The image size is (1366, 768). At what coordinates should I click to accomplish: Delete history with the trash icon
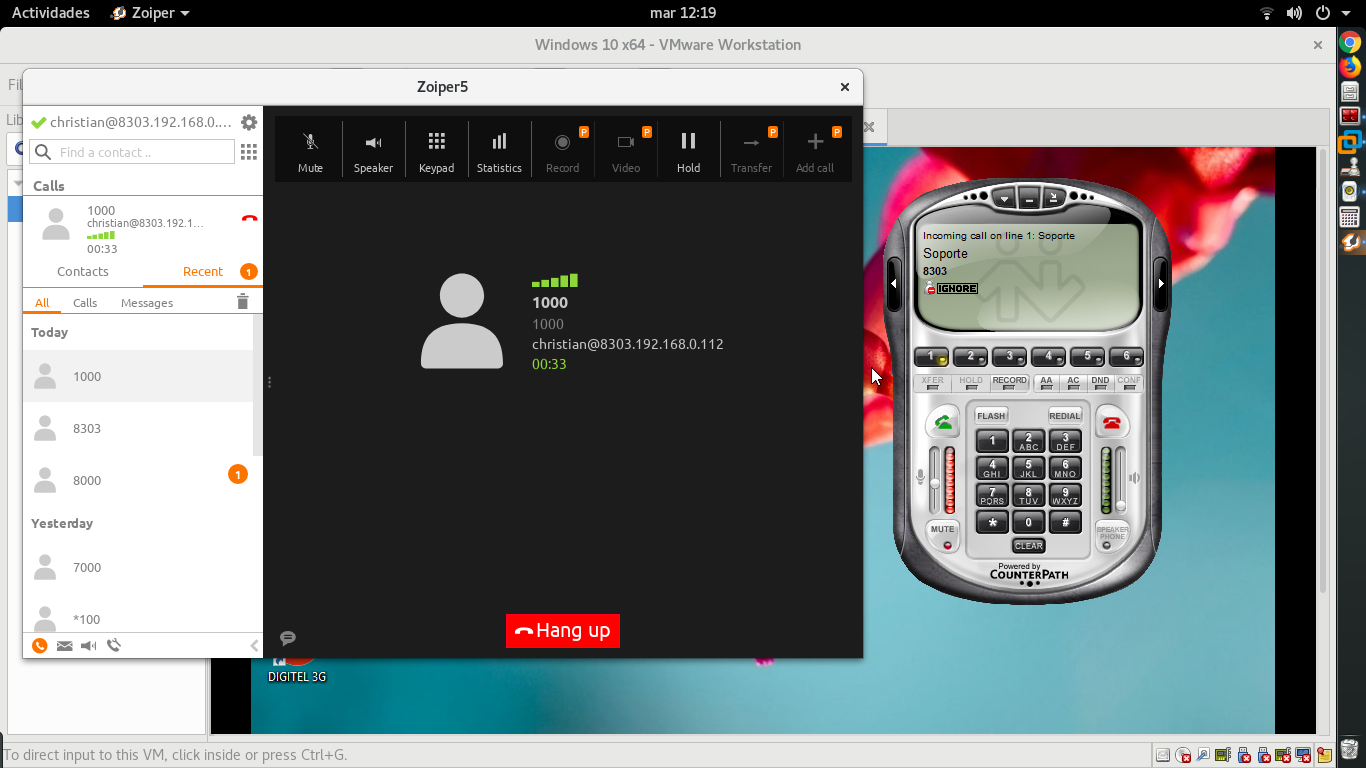point(242,302)
